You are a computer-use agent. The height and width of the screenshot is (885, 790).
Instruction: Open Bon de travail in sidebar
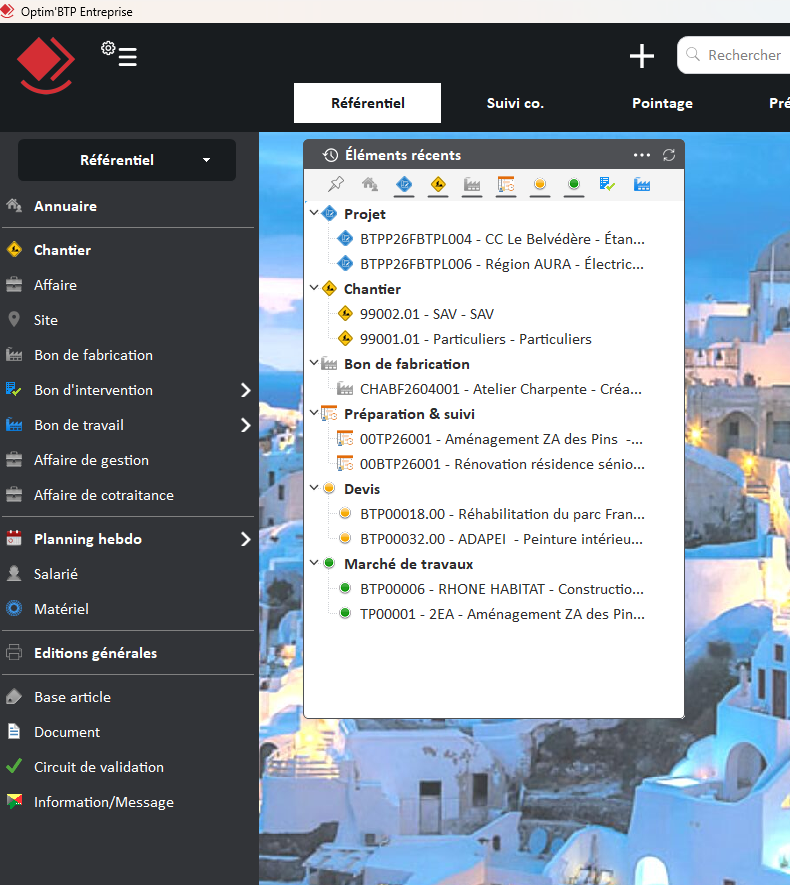(79, 425)
